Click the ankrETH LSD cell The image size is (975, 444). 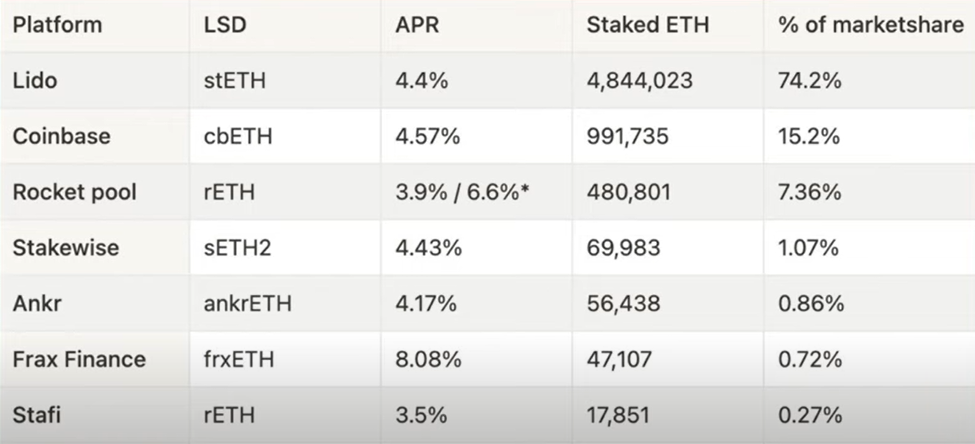246,302
